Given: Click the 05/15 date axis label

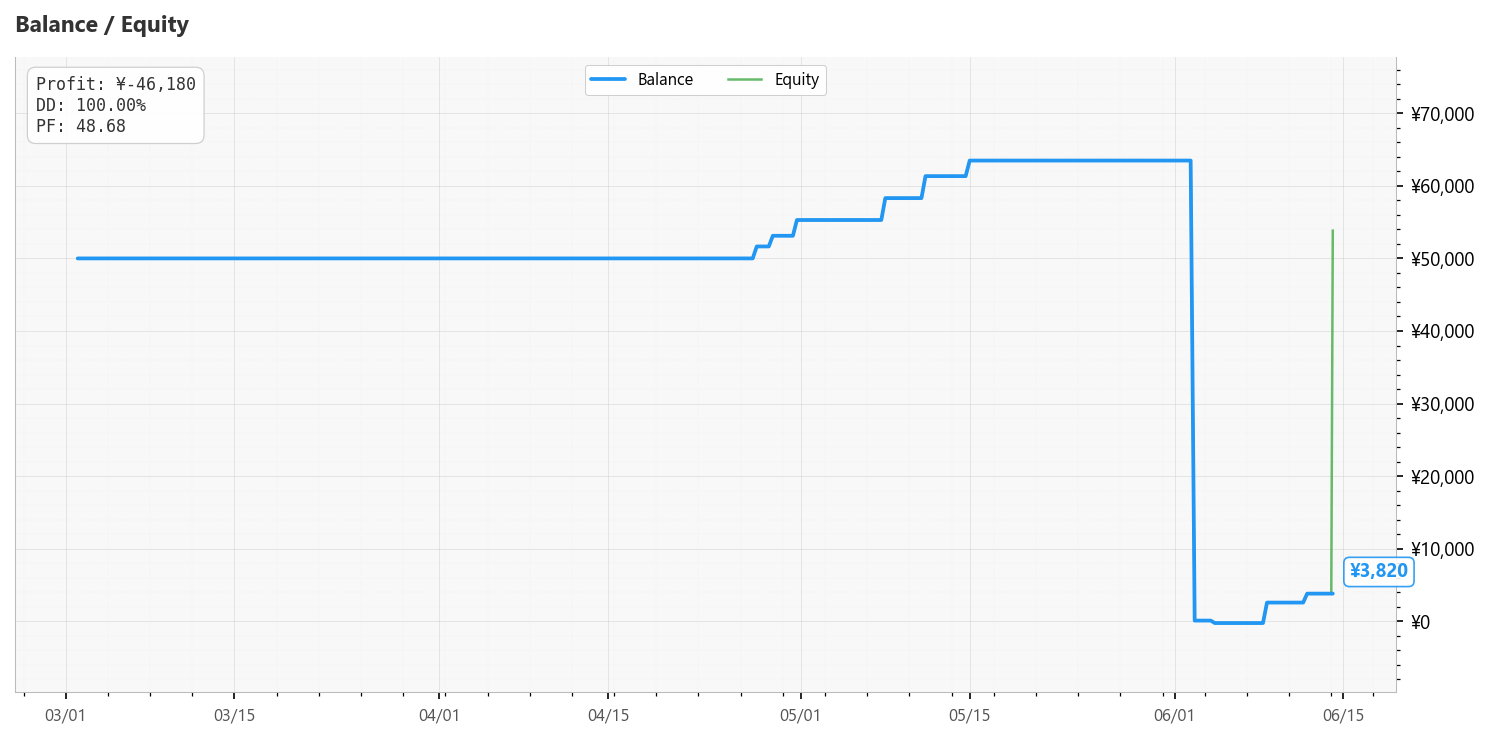Looking at the screenshot, I should (970, 716).
